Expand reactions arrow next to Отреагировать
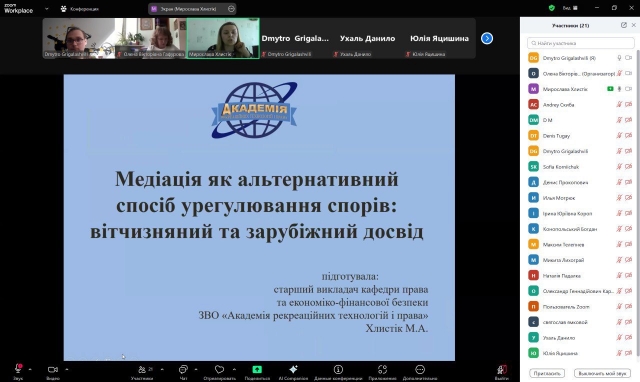Screen dimensions: 640x382 (234, 369)
